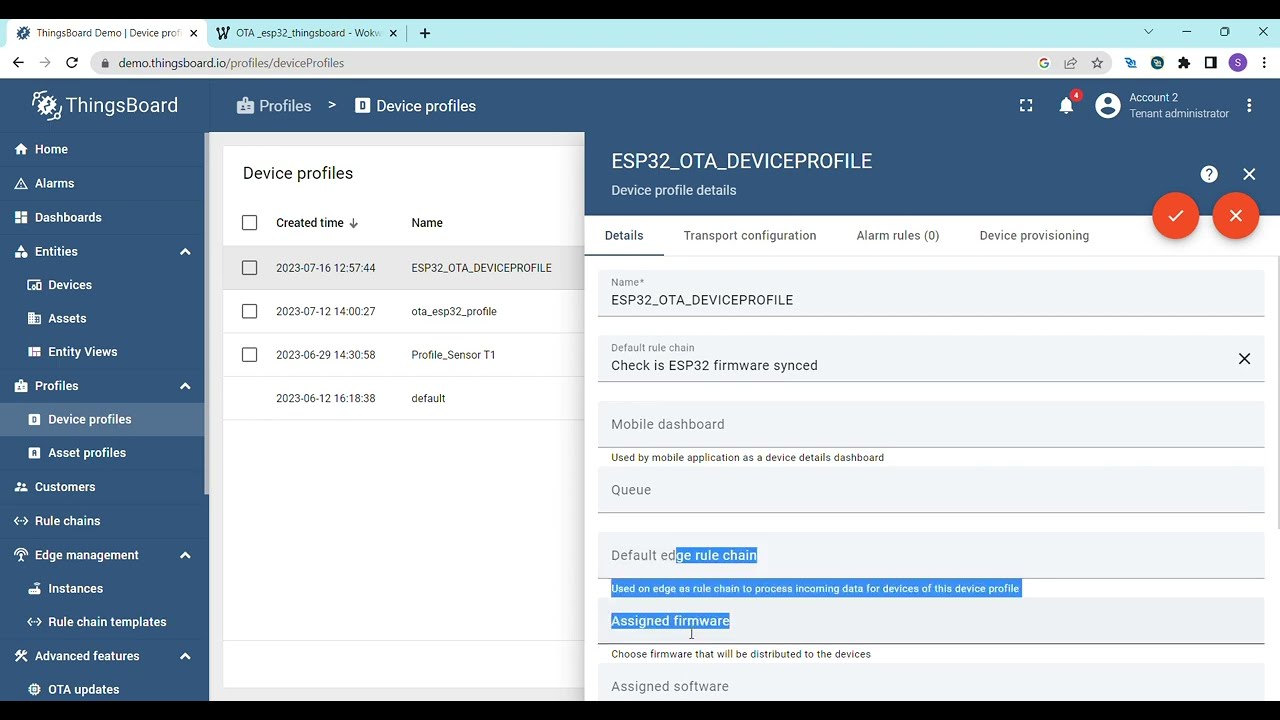1280x720 pixels.
Task: Open the Mobile dashboard selector
Action: 931,424
